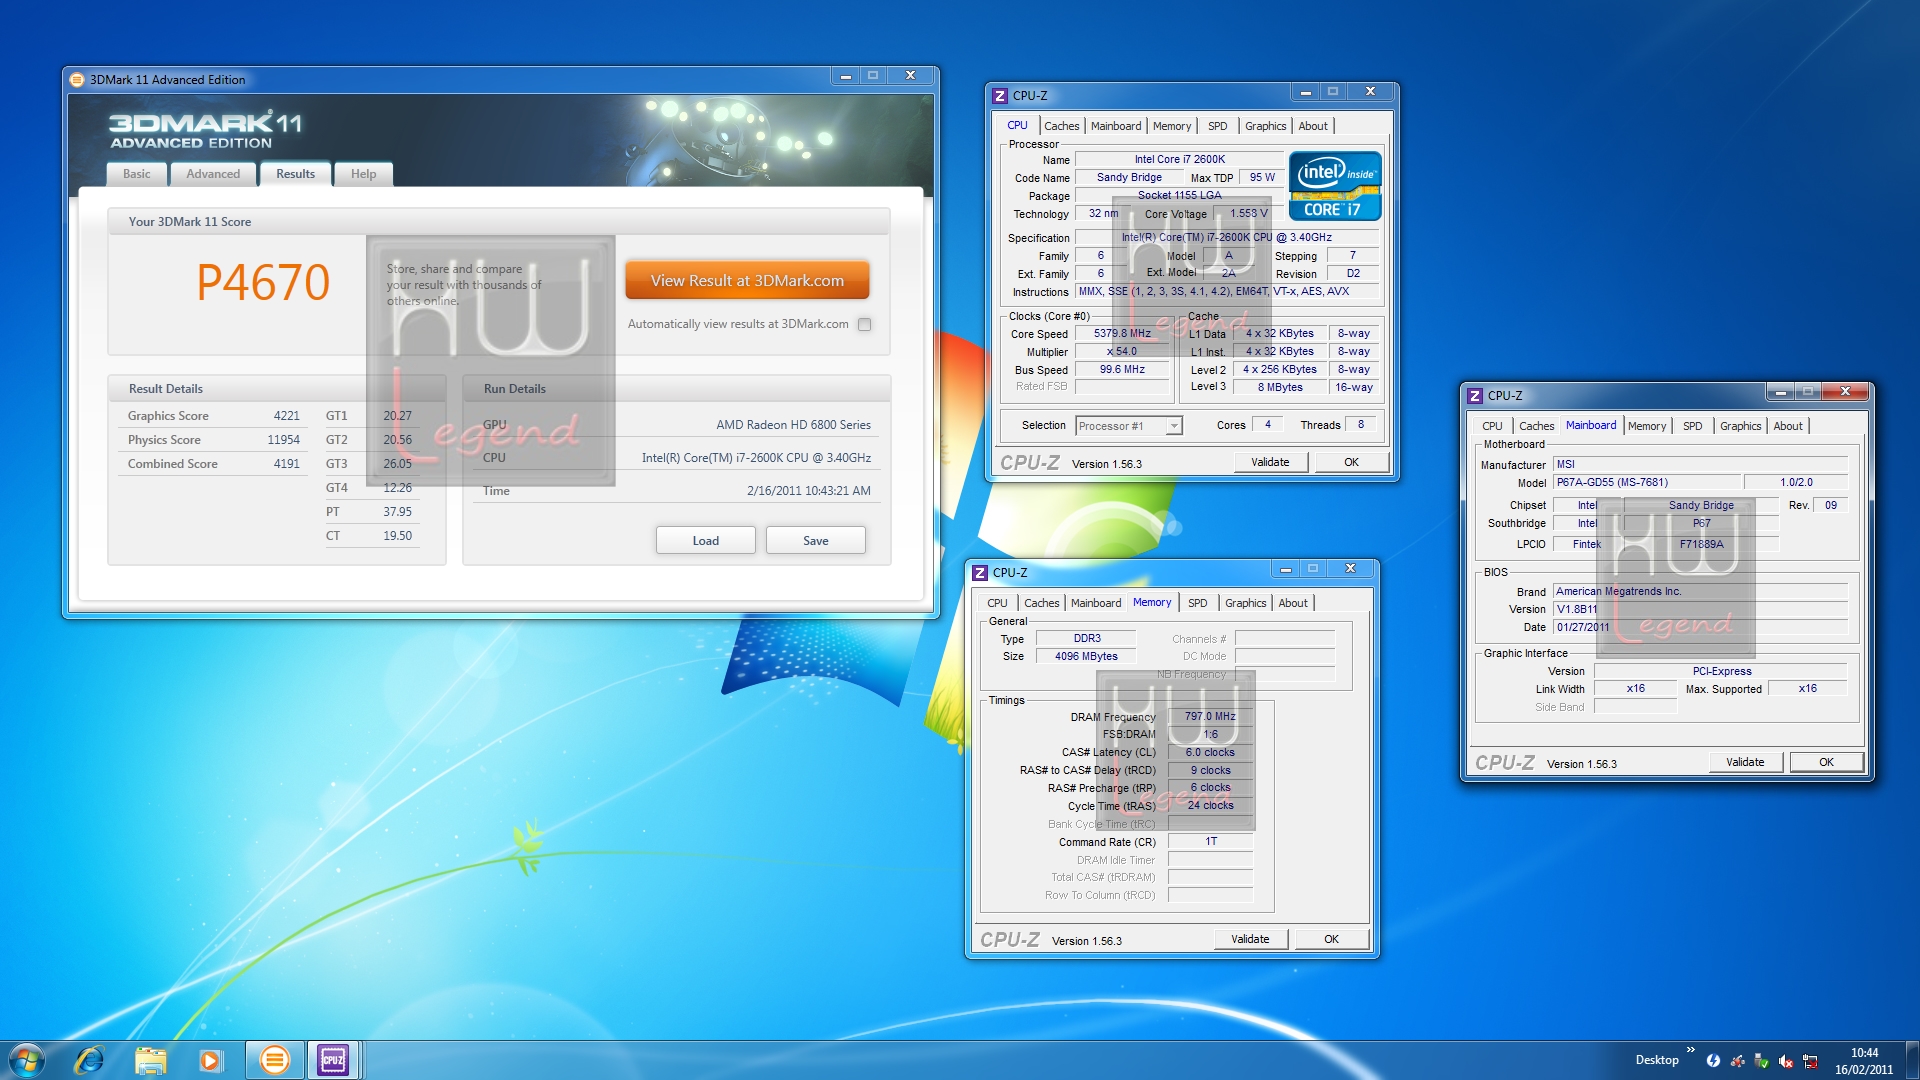The image size is (1920, 1080).
Task: Open the Help tab in 3DMark
Action: (363, 174)
